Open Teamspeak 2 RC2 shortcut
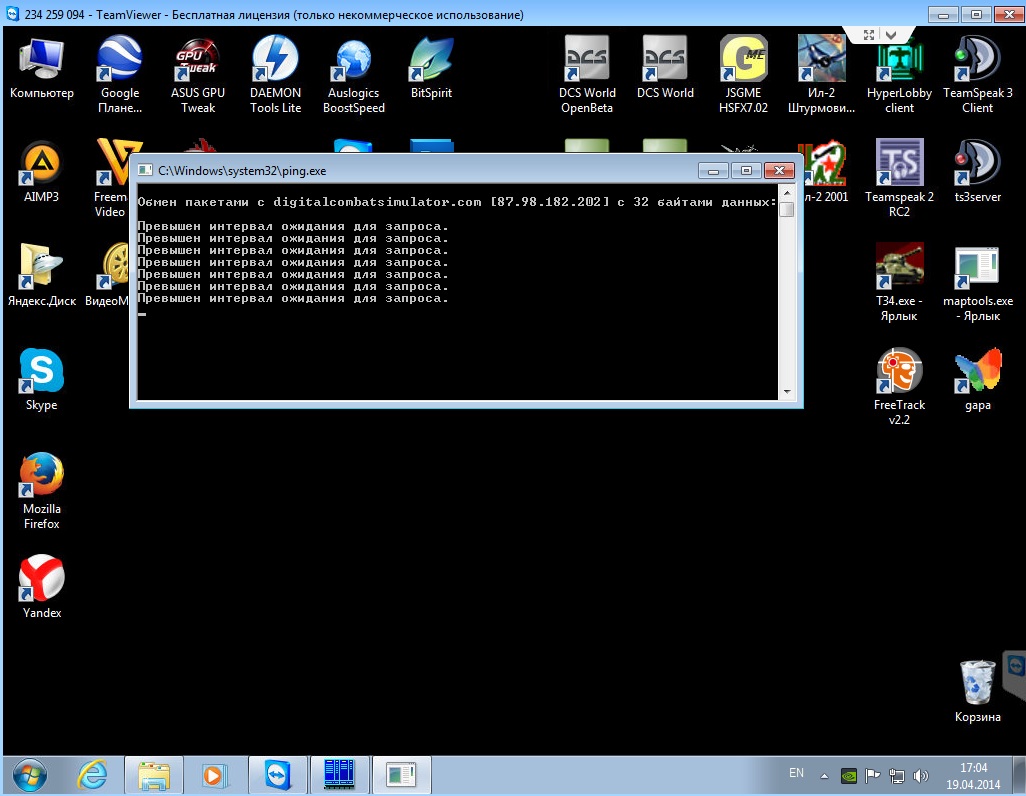This screenshot has width=1026, height=796. pyautogui.click(x=899, y=178)
